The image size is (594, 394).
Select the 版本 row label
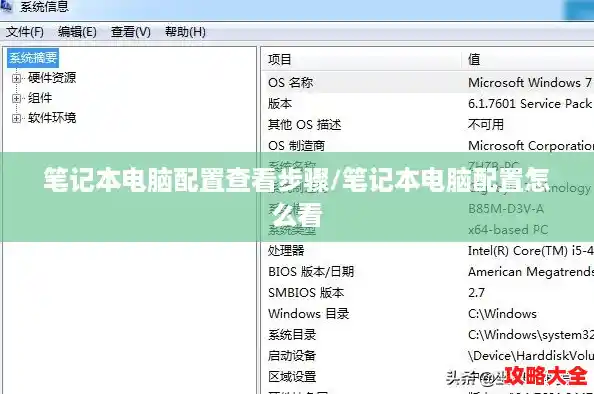point(280,104)
